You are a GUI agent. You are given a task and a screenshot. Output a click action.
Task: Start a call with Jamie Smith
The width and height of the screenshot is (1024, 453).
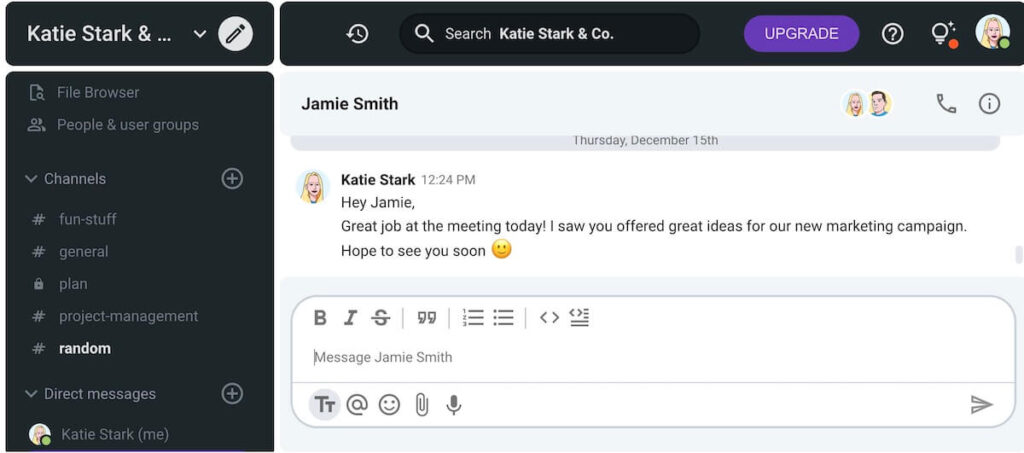(946, 103)
